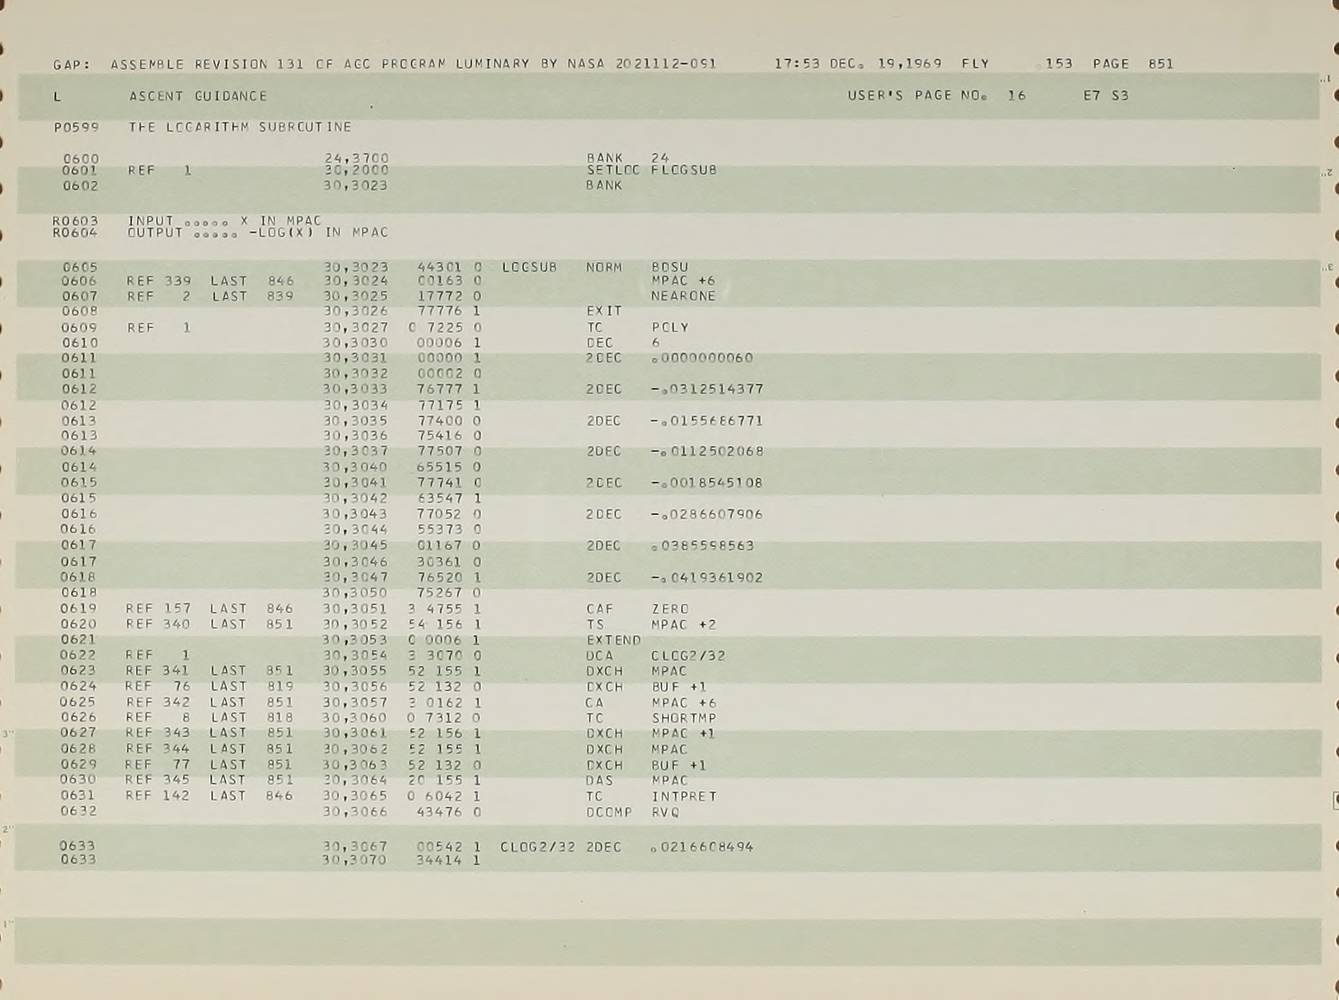
Task: Select the 'ASCENT GUIDANCE' section title
Action: click(198, 96)
